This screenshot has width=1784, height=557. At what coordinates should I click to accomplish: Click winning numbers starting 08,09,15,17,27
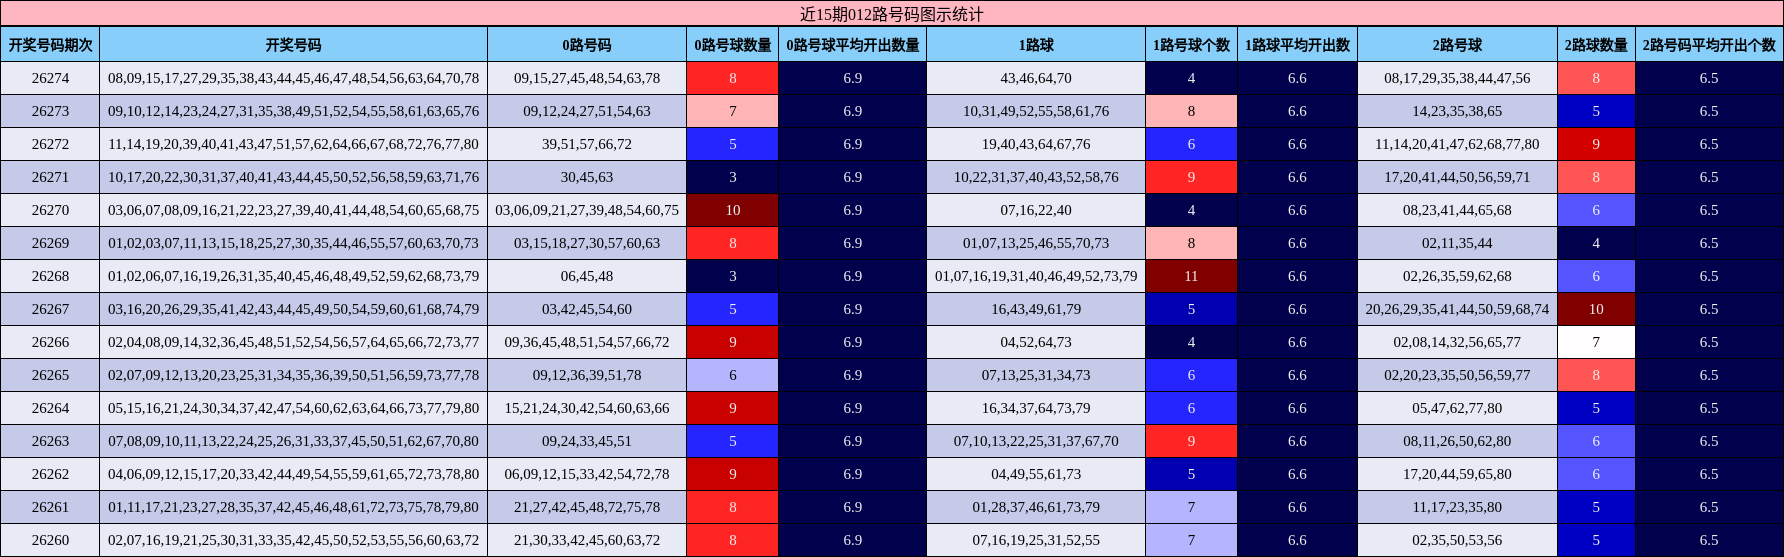click(294, 78)
